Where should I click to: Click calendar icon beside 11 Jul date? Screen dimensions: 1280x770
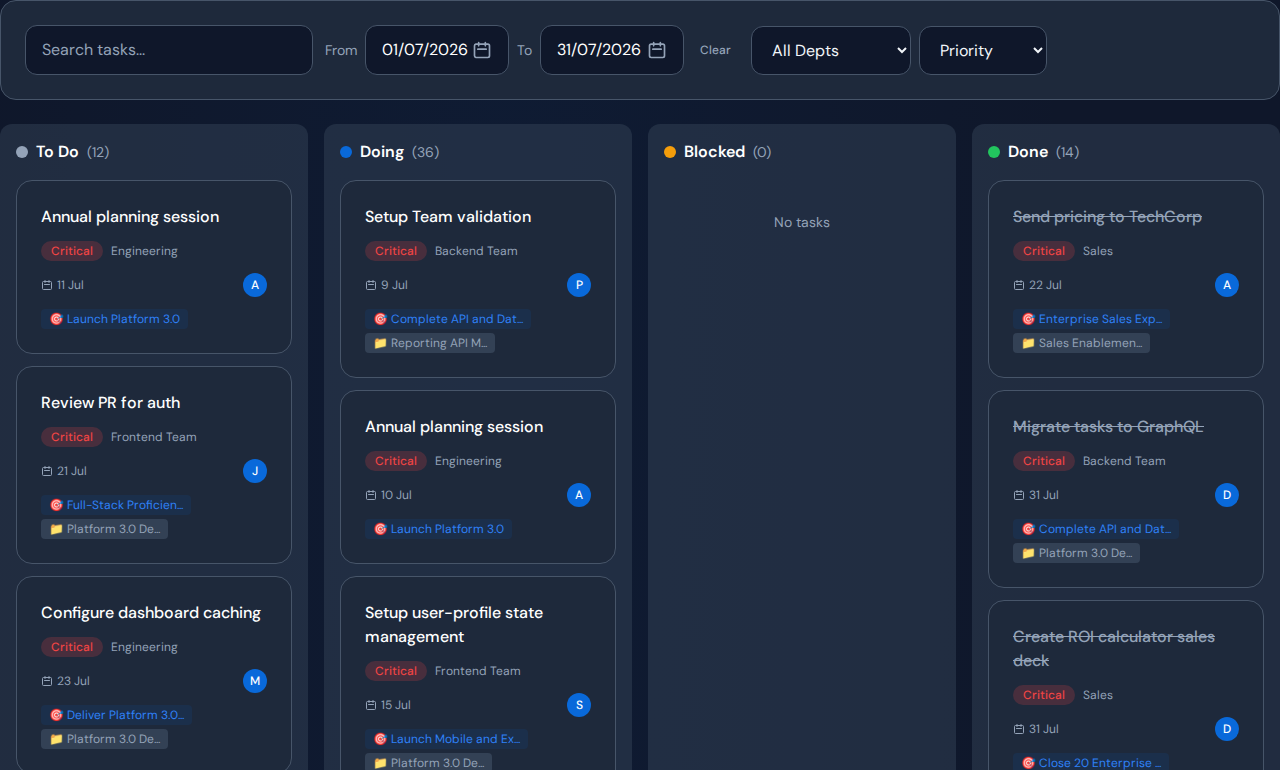[47, 285]
